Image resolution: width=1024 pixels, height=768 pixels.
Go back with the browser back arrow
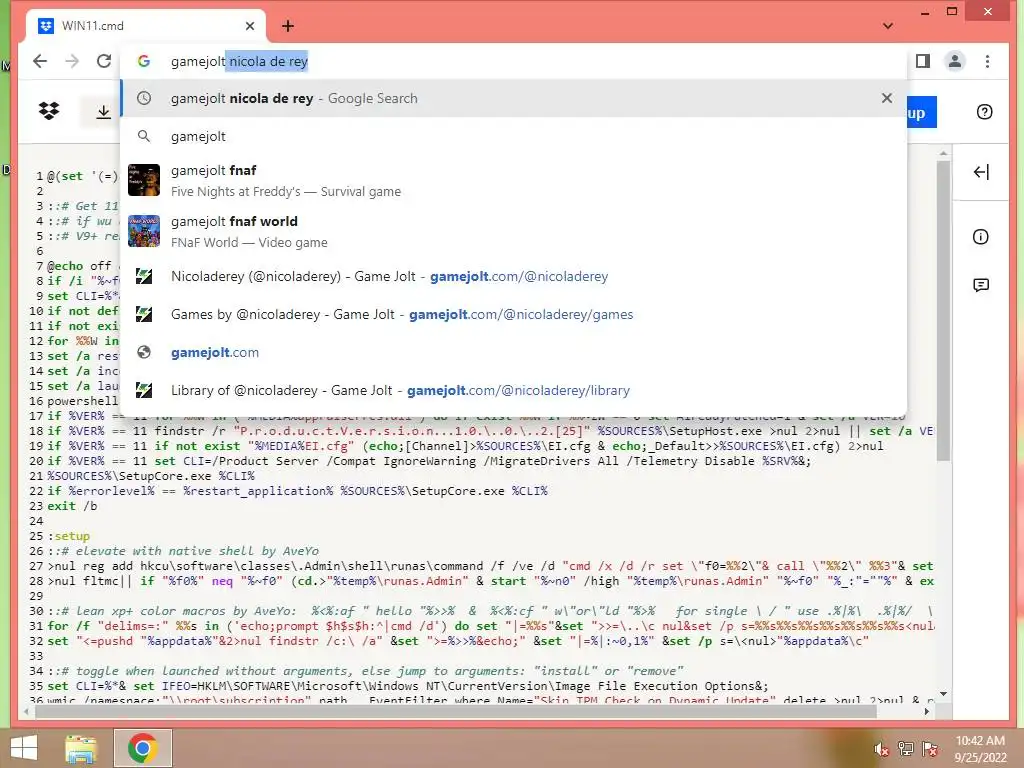pyautogui.click(x=40, y=61)
